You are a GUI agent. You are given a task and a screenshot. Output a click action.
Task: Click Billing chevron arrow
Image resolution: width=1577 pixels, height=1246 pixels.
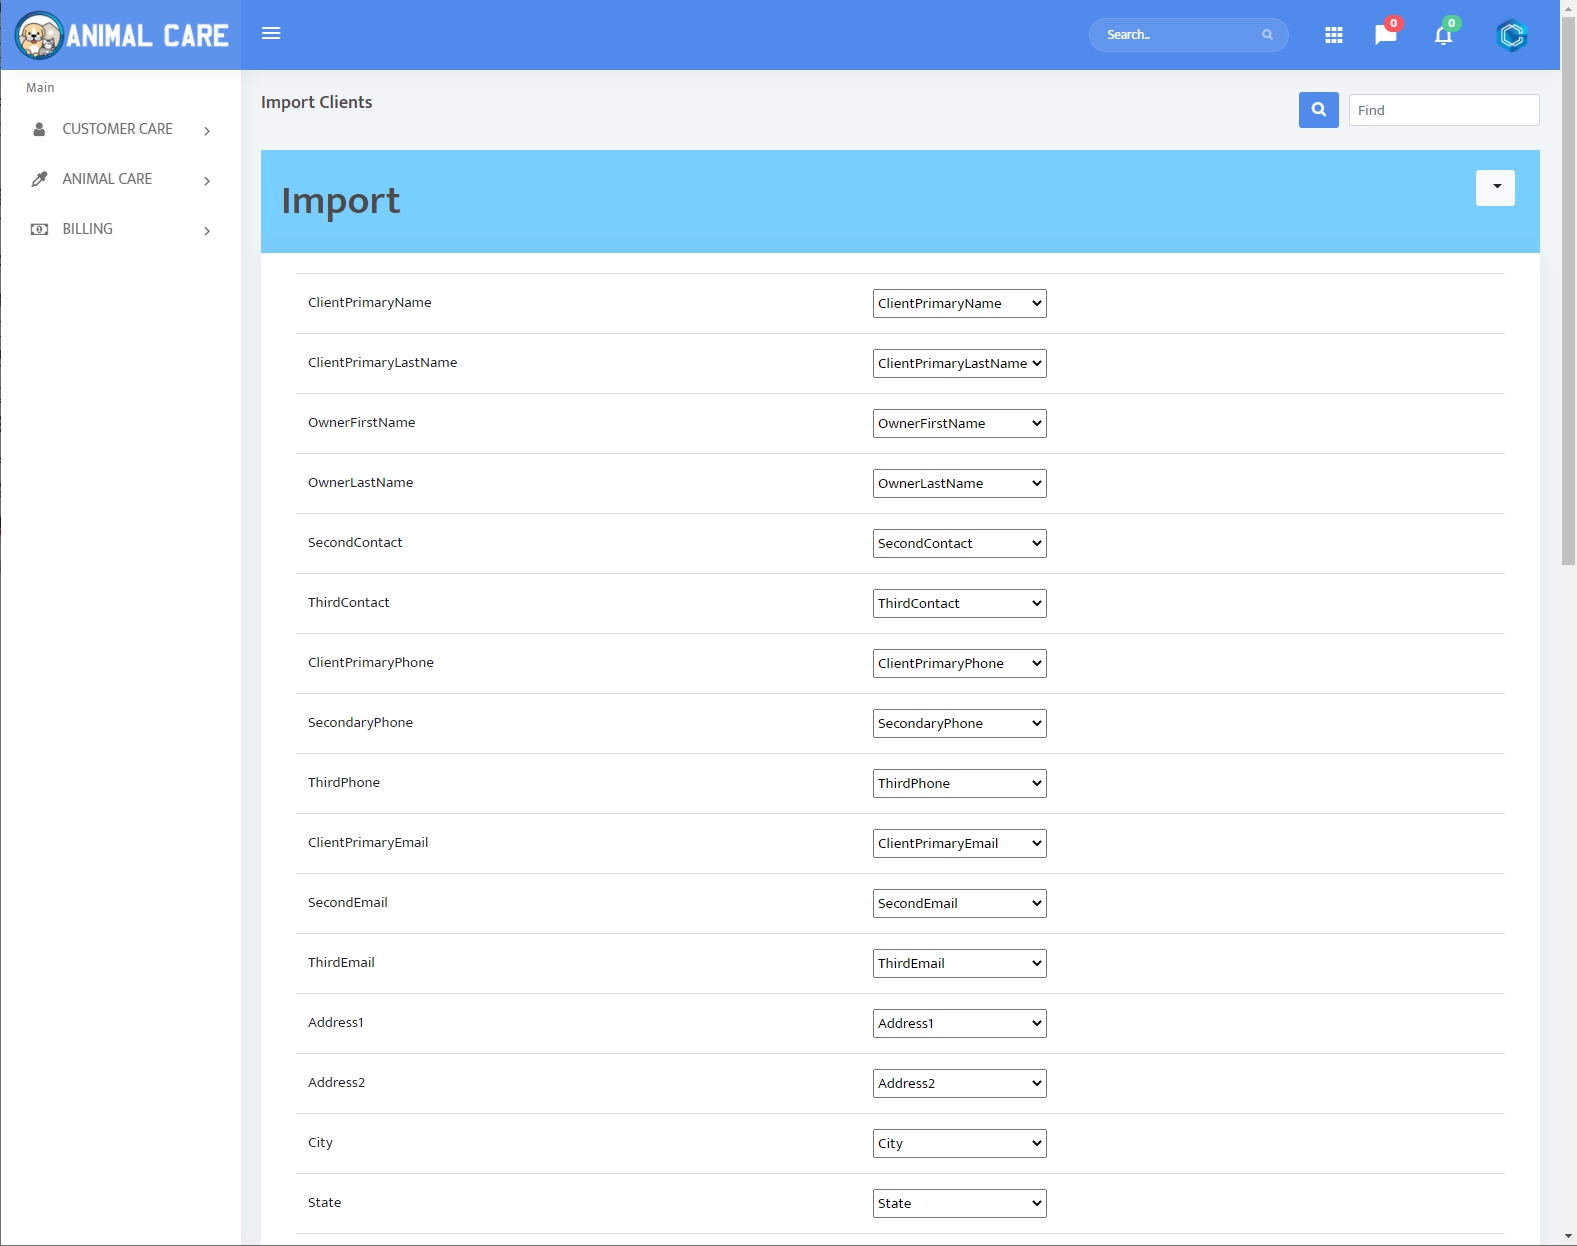click(207, 231)
